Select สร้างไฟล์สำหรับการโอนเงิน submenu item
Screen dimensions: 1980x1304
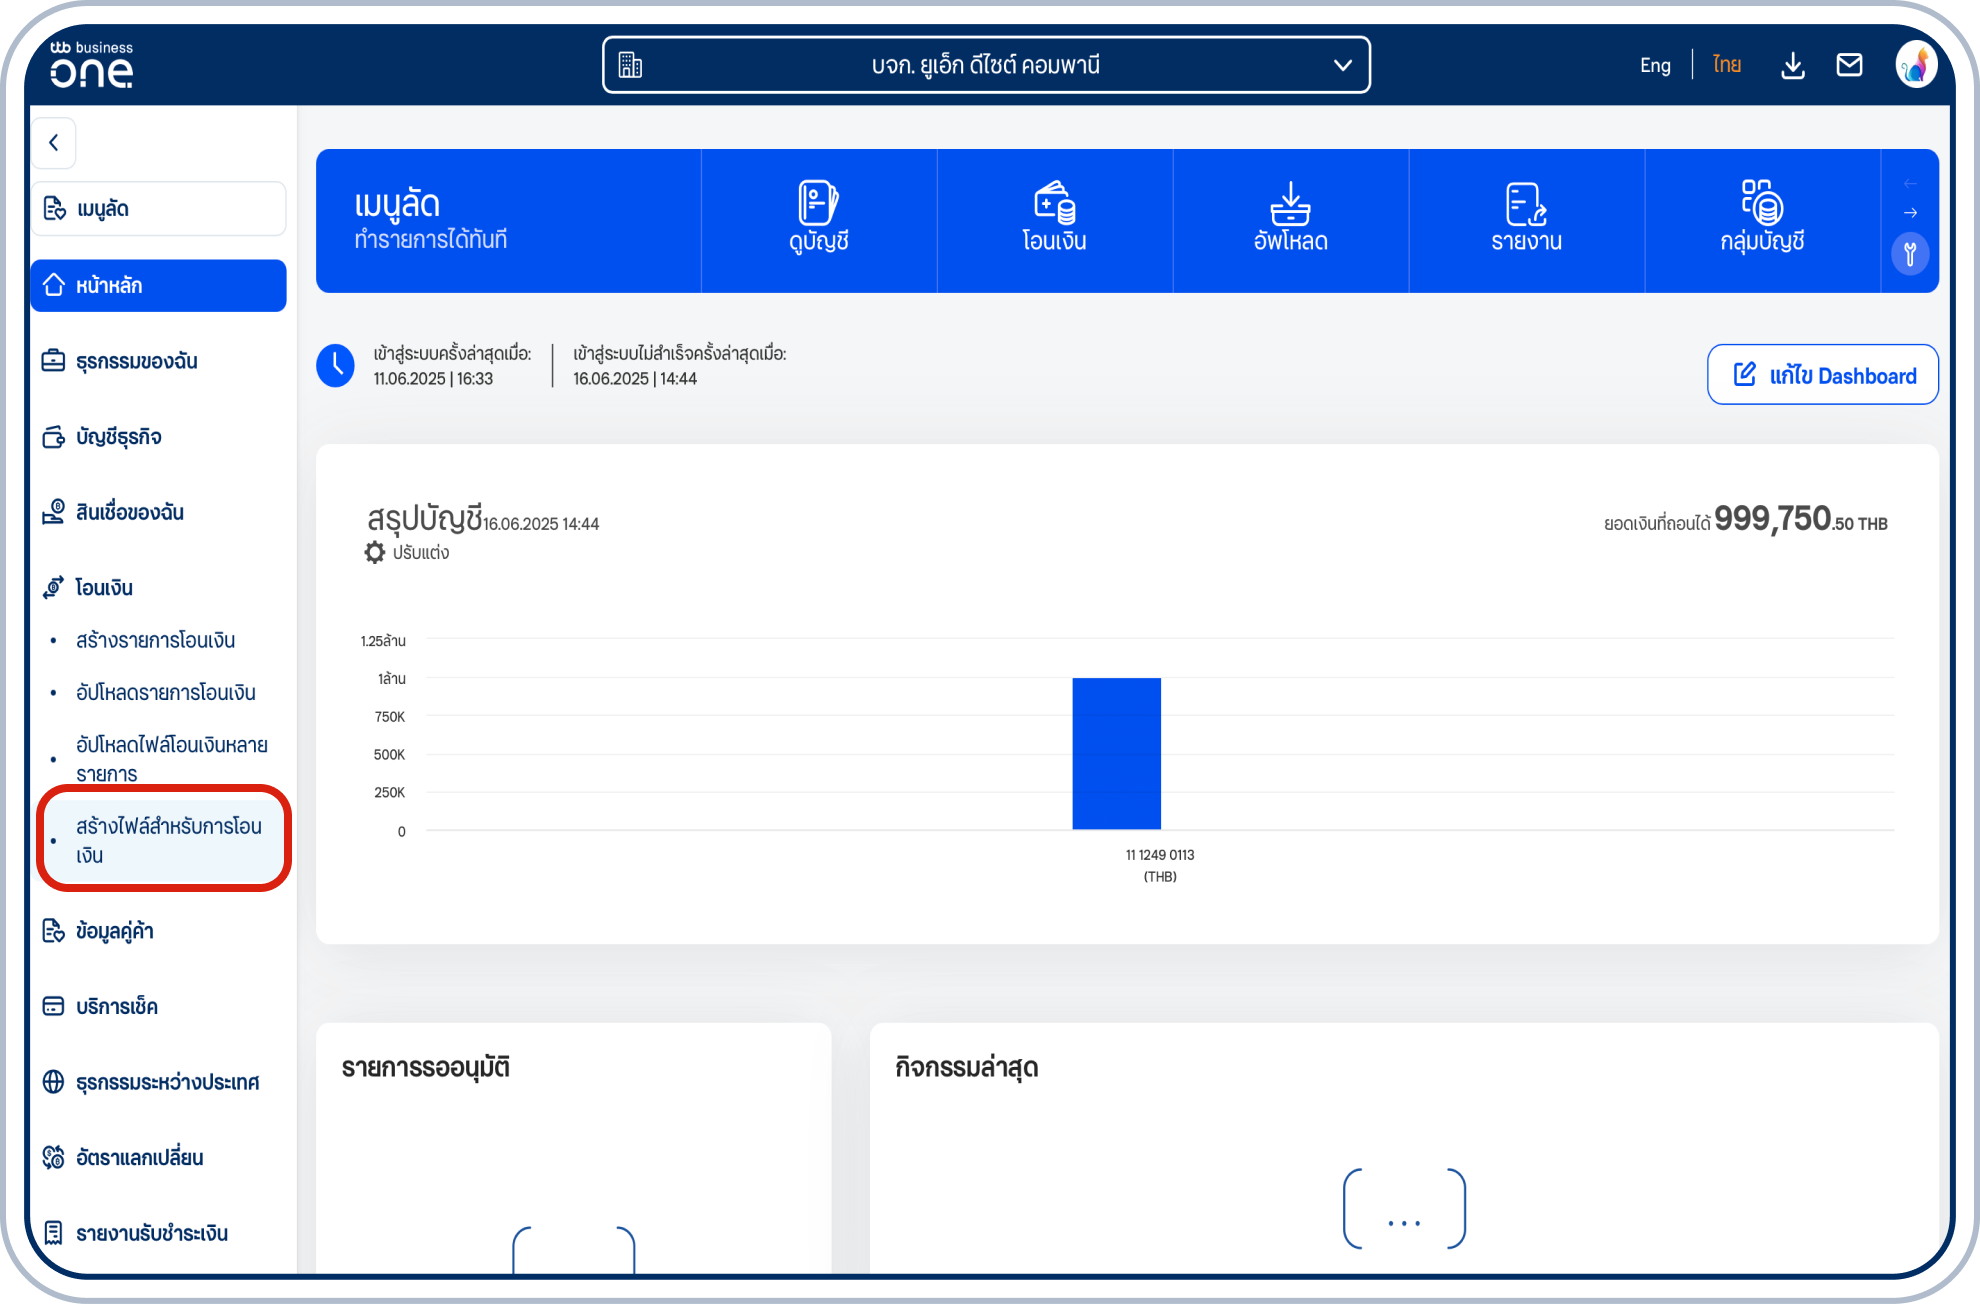click(168, 840)
